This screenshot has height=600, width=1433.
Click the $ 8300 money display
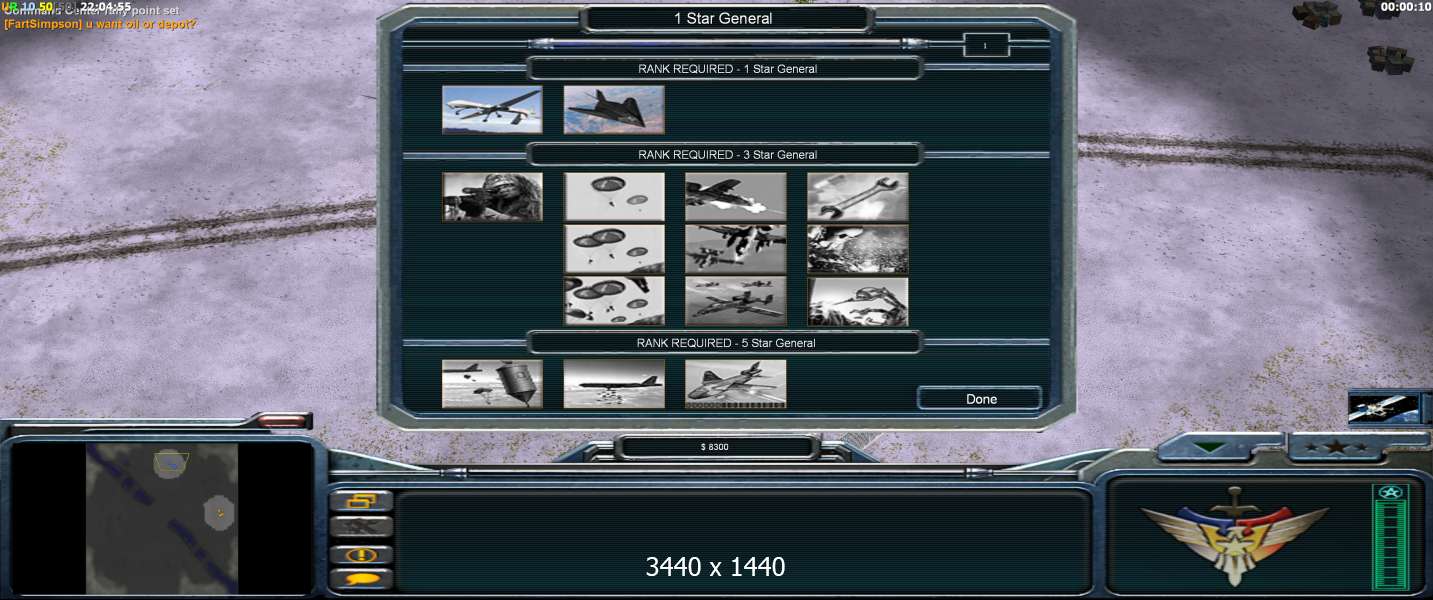coord(715,447)
